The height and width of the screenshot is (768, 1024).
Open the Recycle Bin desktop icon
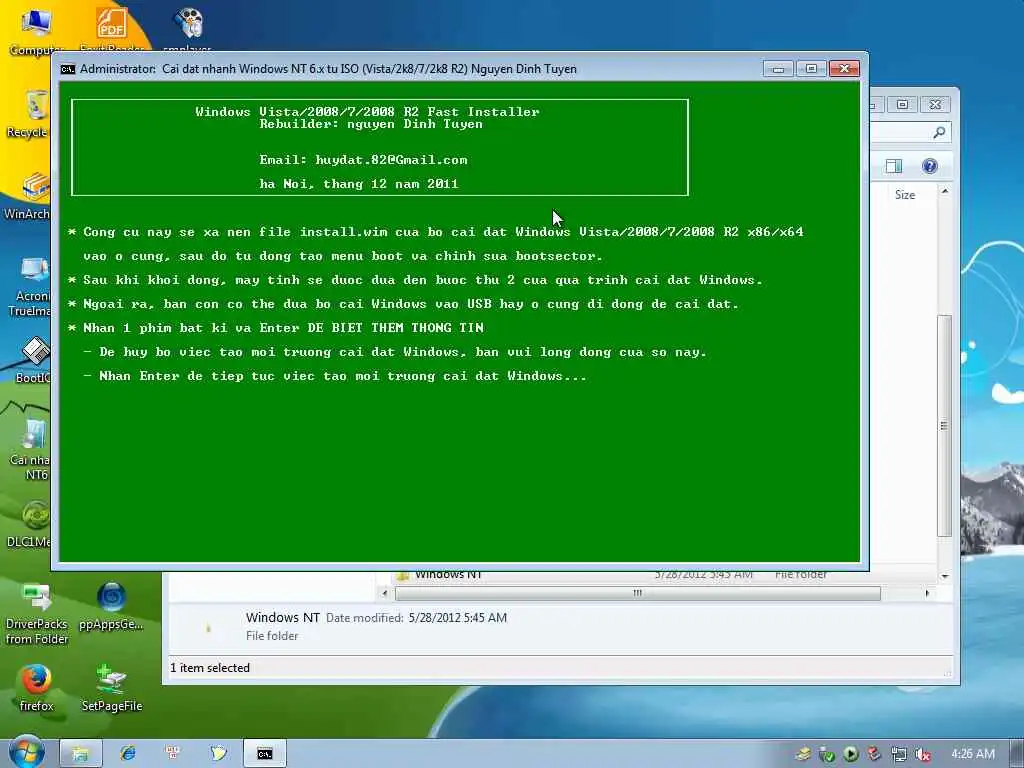[29, 114]
